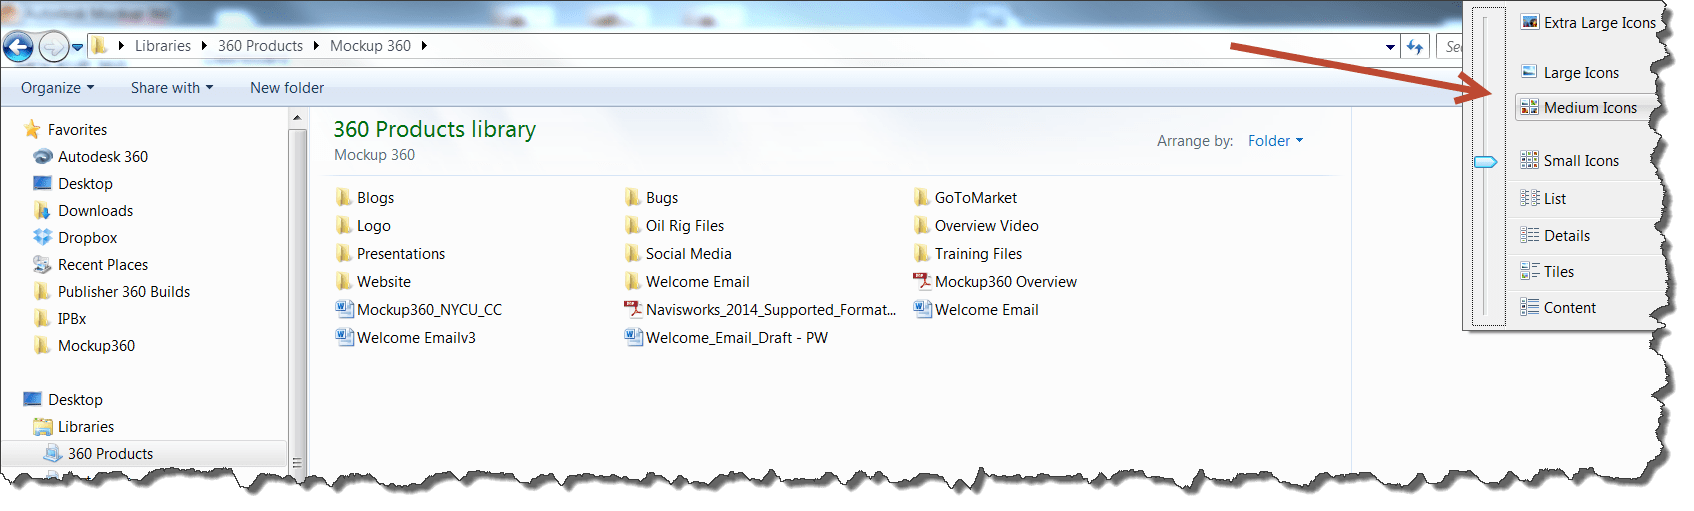Open IPBx folder in sidebar
This screenshot has height=511, width=1694.
pyautogui.click(x=60, y=318)
